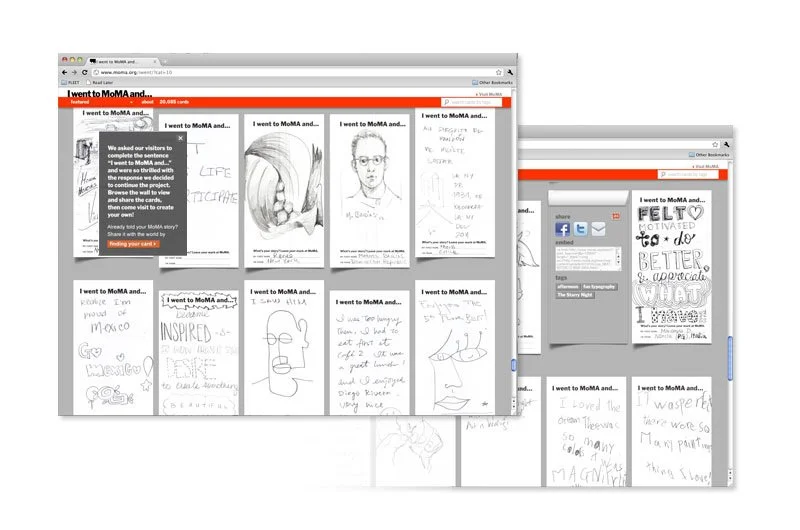Open the I loved the dream card

tap(586, 432)
